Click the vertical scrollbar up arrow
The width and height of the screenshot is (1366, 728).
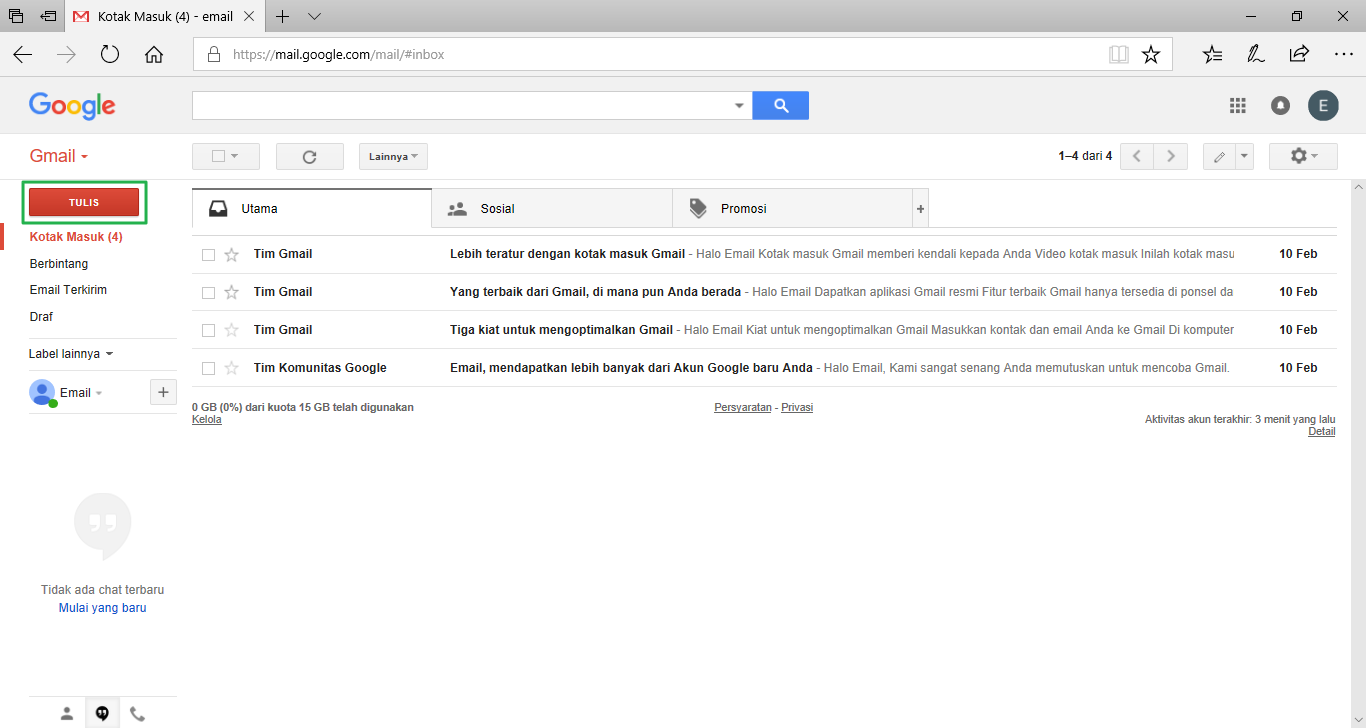coord(1357,187)
